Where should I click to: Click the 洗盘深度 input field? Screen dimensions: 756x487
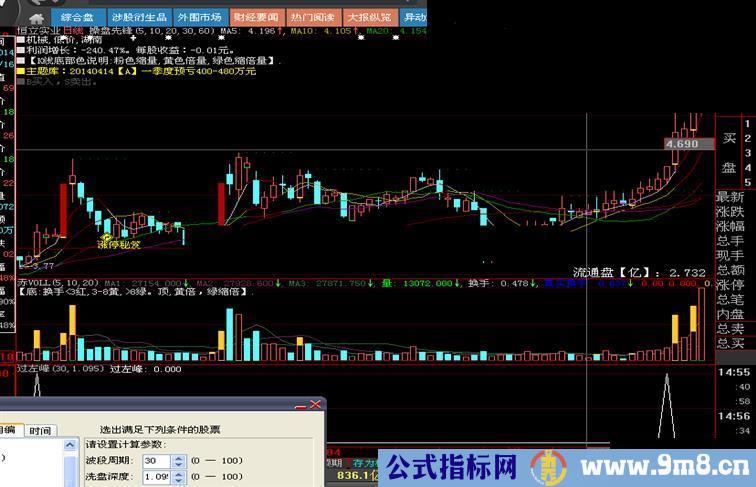(x=156, y=477)
